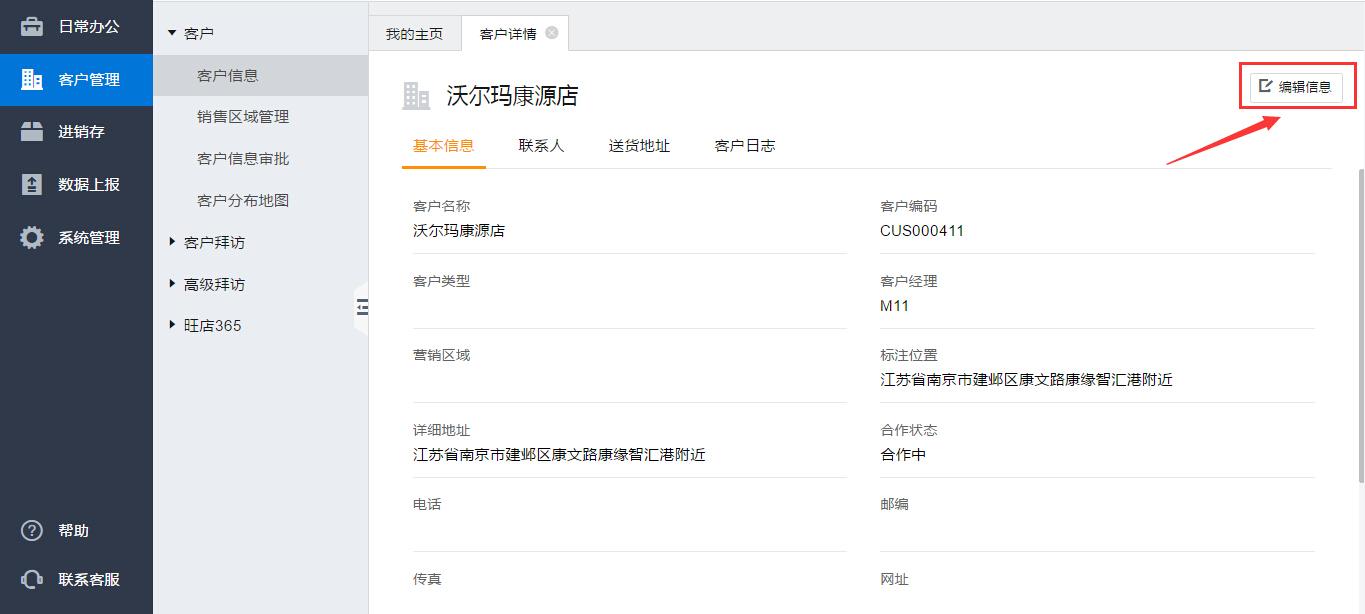Open the 送货地址 tab

pos(639,146)
